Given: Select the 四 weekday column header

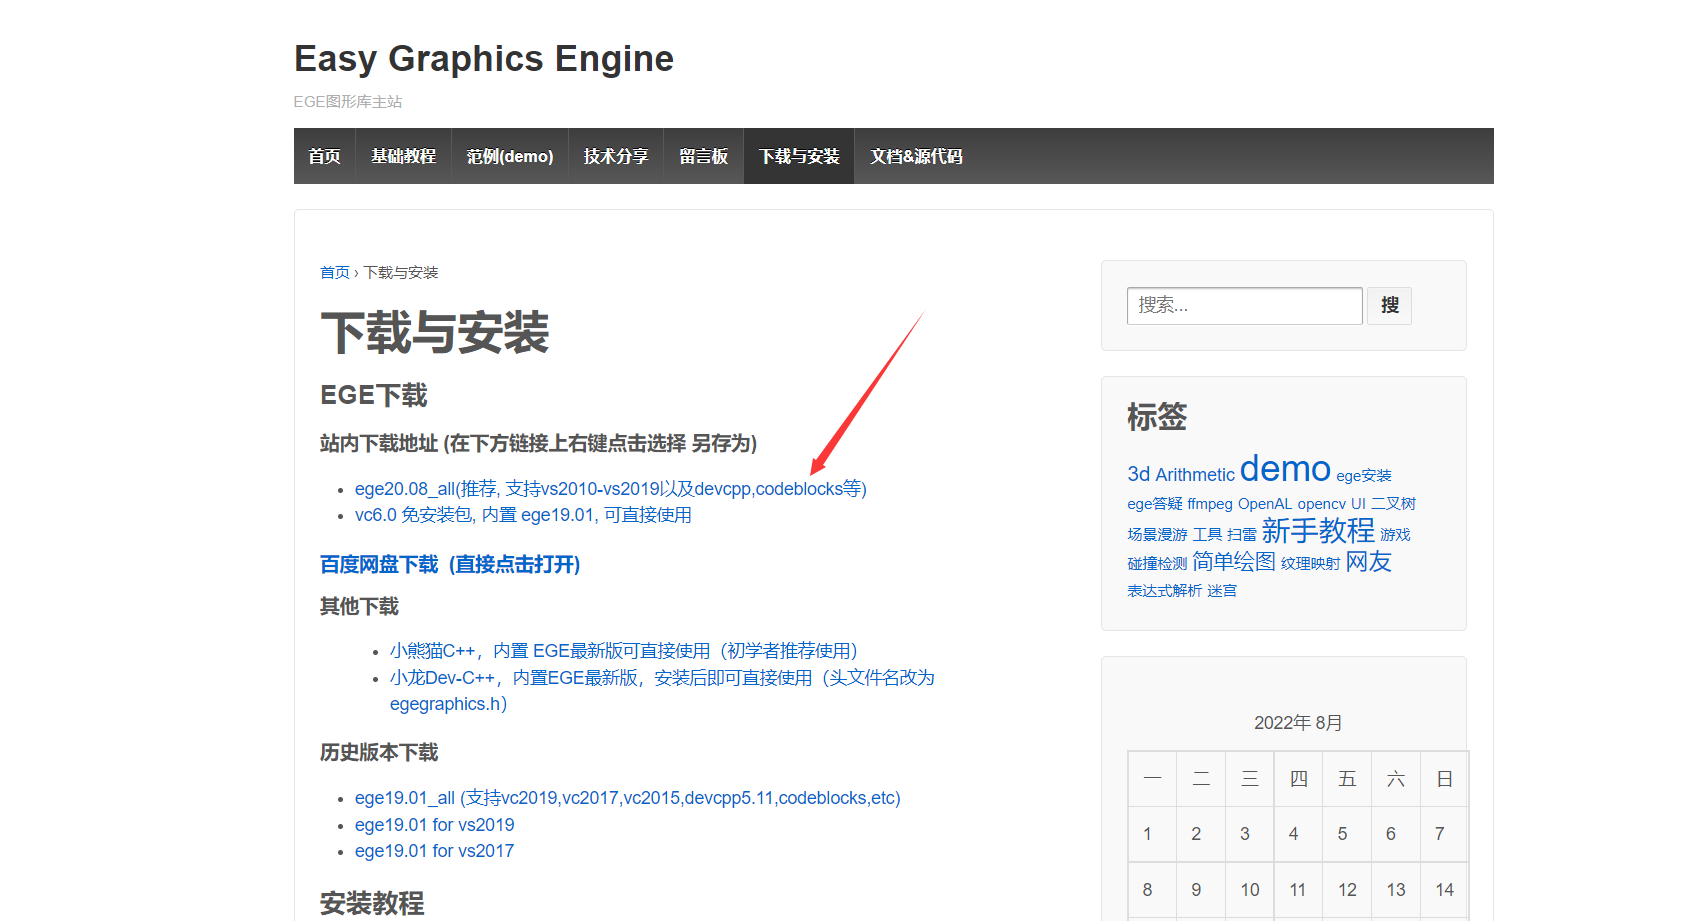Looking at the screenshot, I should (x=1299, y=779).
